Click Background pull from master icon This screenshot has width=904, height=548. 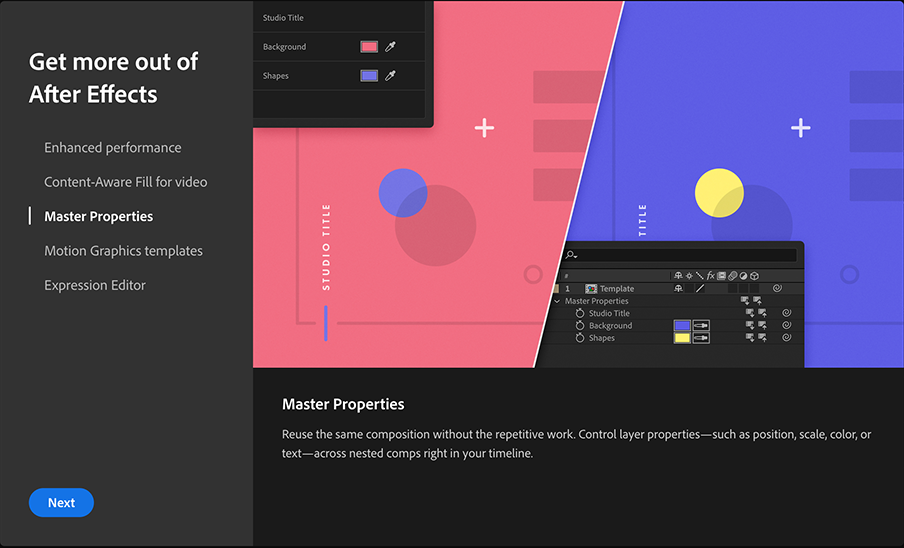pyautogui.click(x=750, y=325)
